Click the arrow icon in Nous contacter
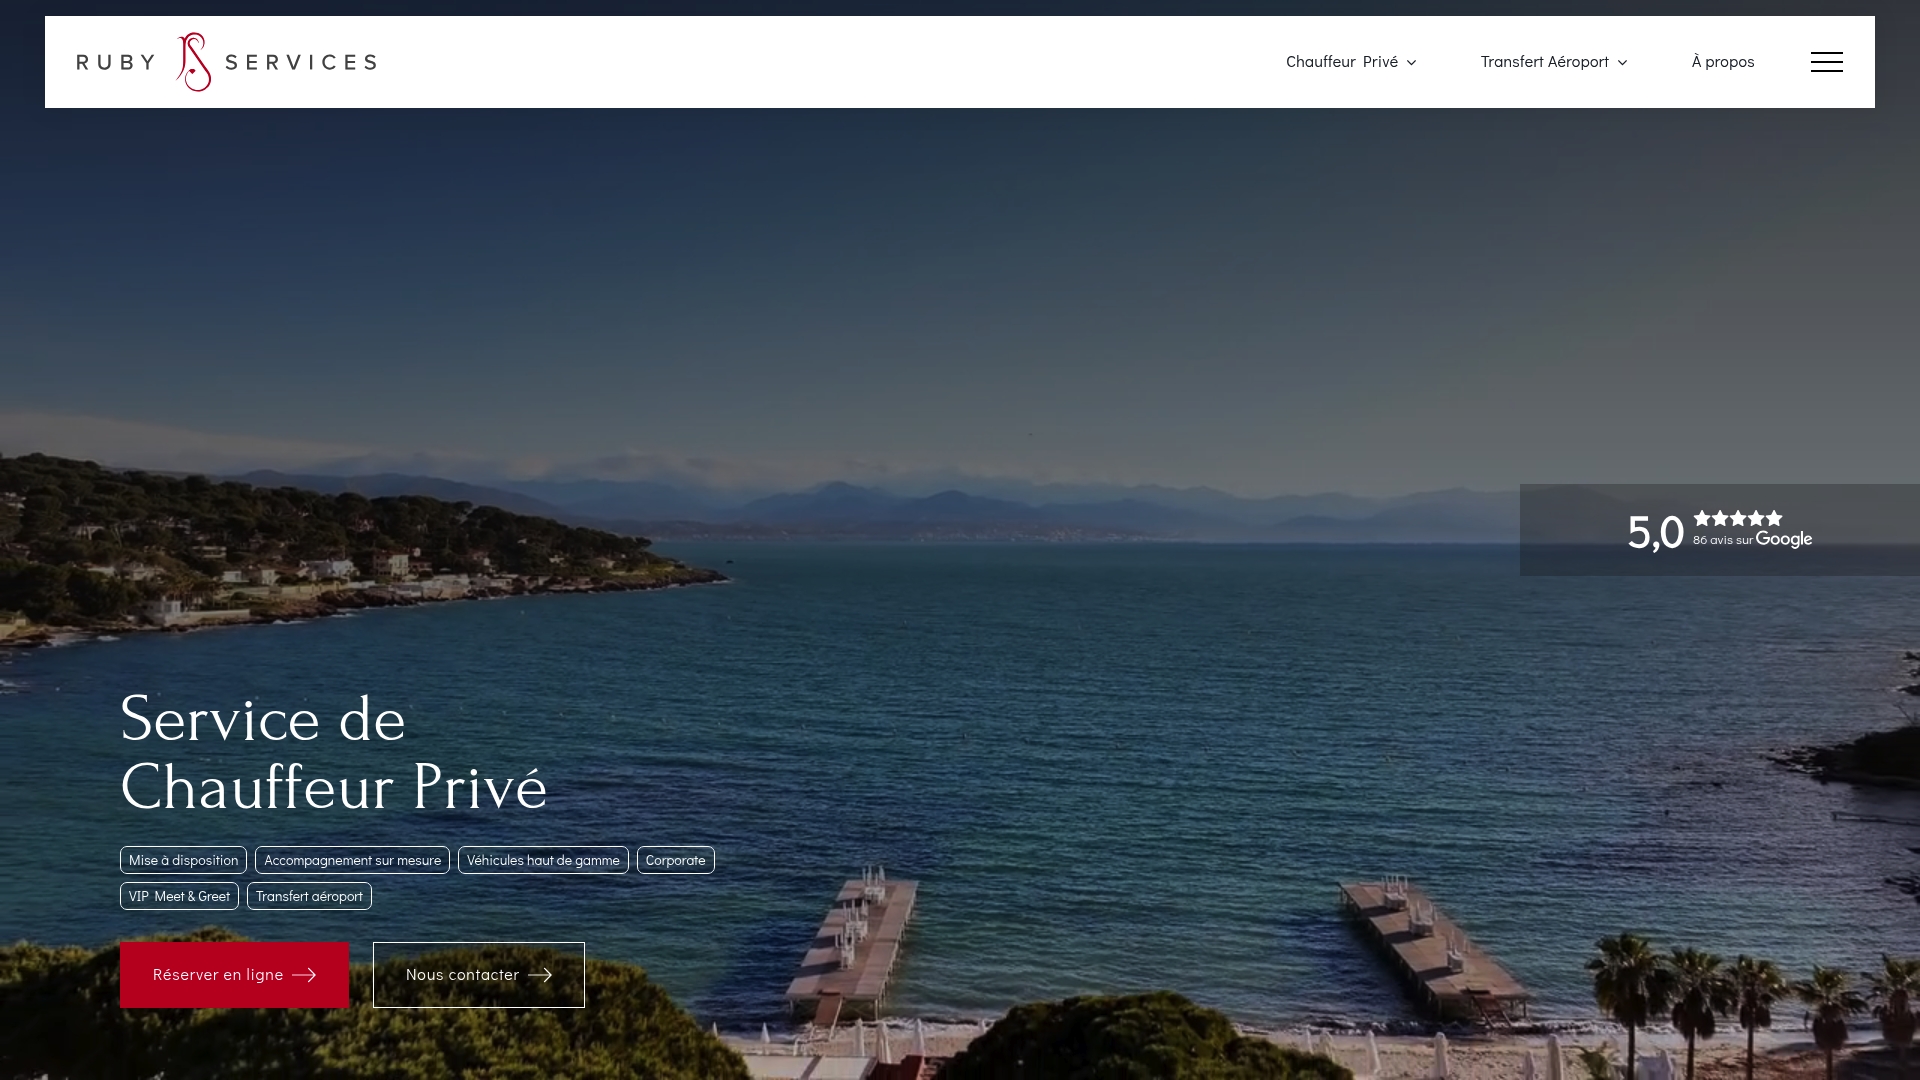 click(x=540, y=975)
